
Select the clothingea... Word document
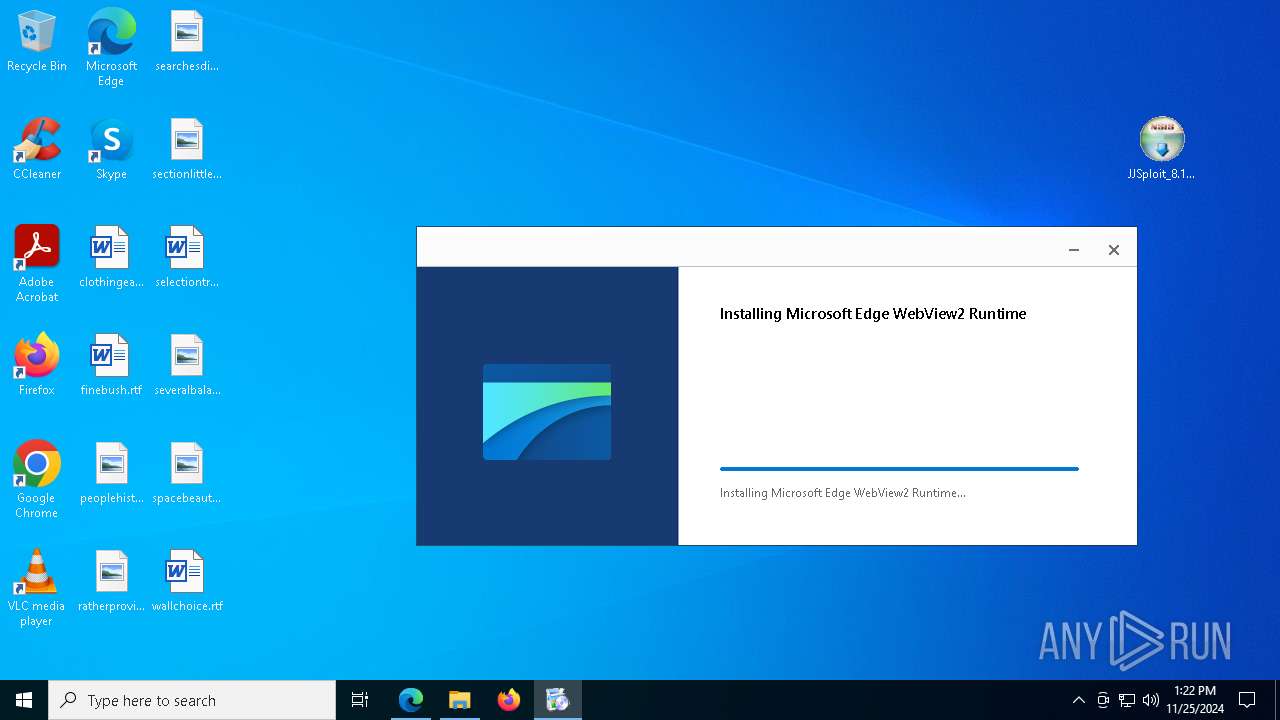(x=111, y=258)
